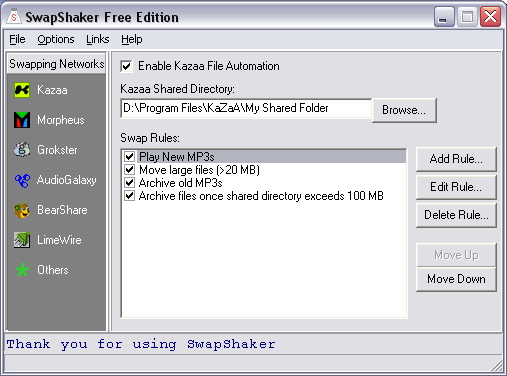The image size is (507, 376).
Task: Click the Morpheus label in the sidebar
Action: click(61, 120)
